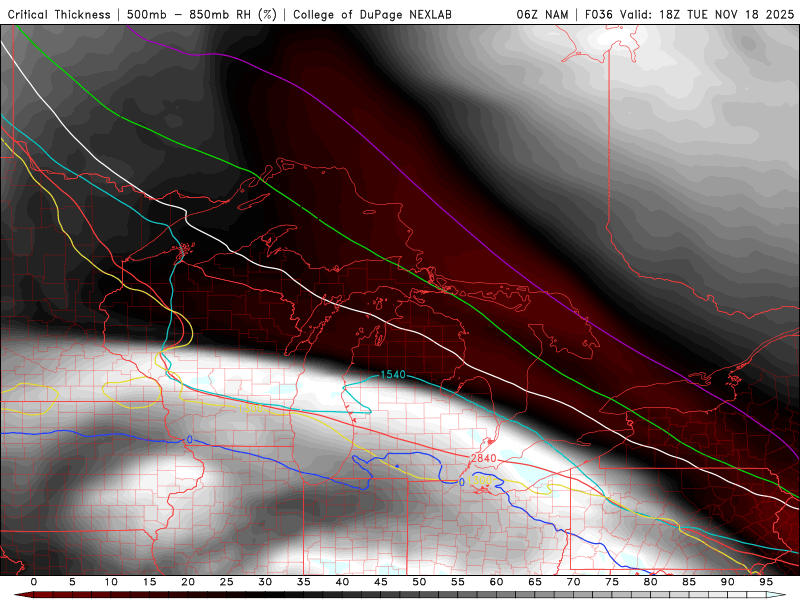Click yellow "1300" label beside "2840"
800x600 pixels.
point(479,480)
